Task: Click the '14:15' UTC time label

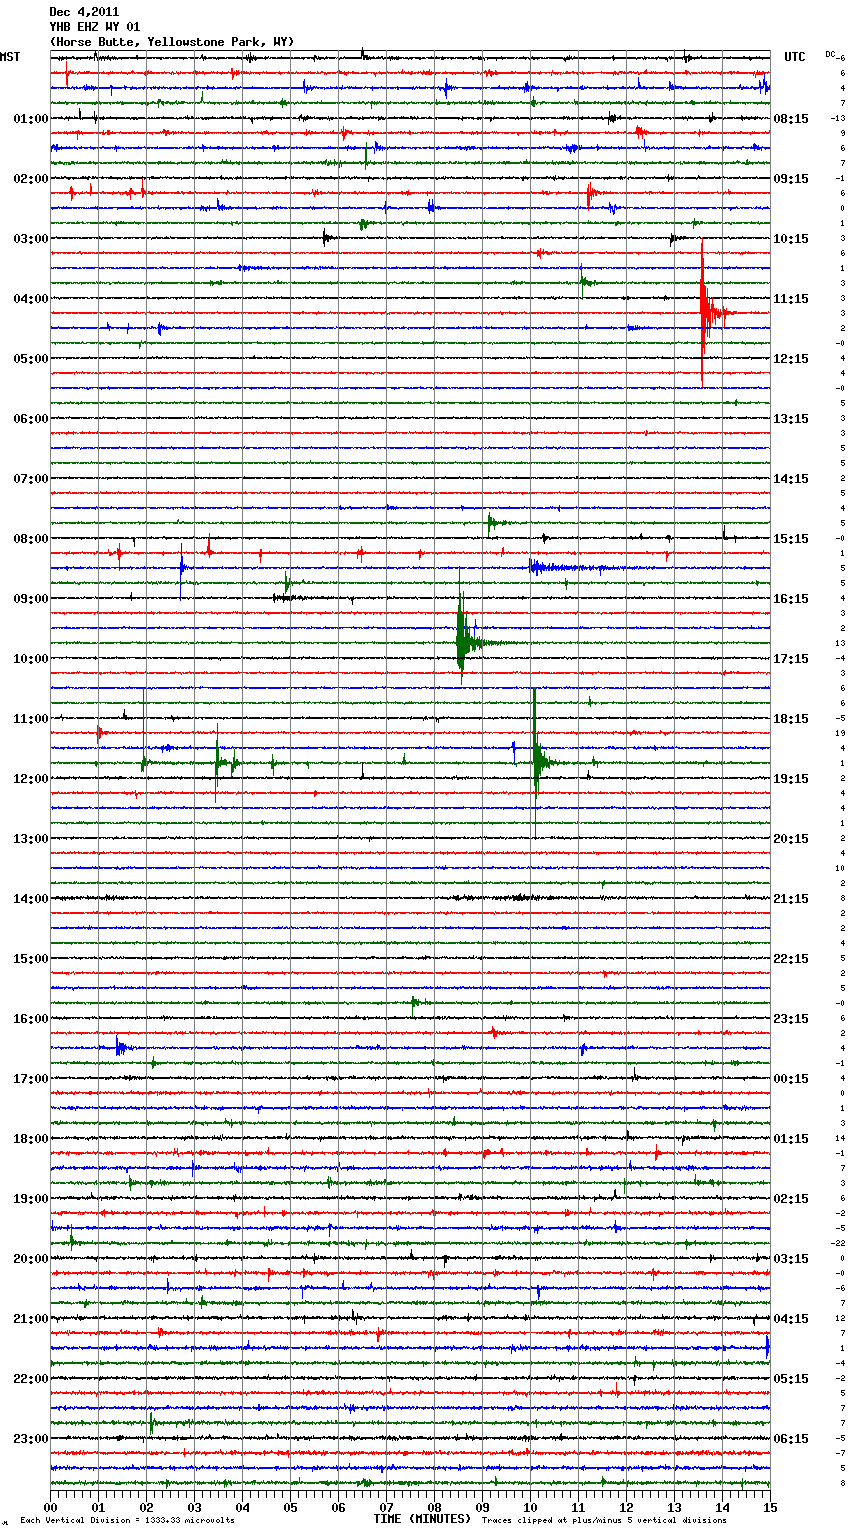Action: click(x=791, y=479)
